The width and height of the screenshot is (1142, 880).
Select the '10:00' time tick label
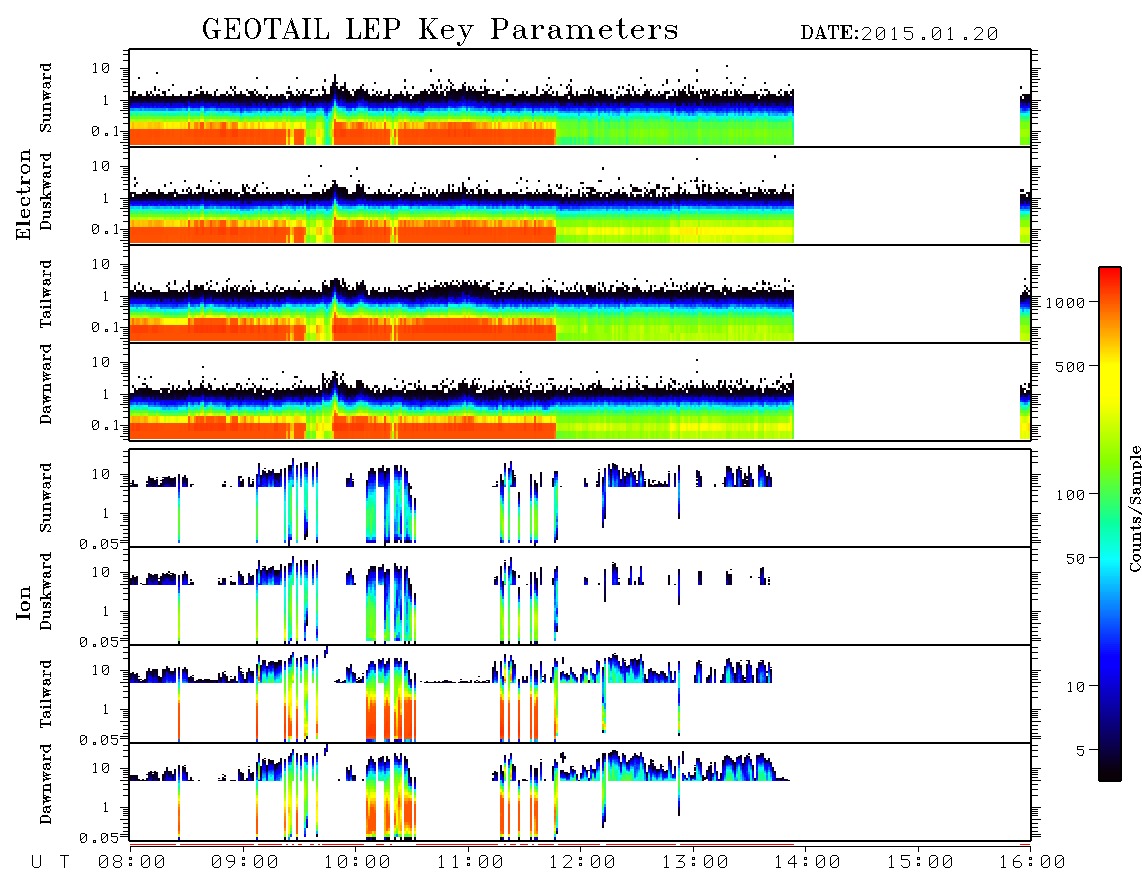pyautogui.click(x=358, y=862)
